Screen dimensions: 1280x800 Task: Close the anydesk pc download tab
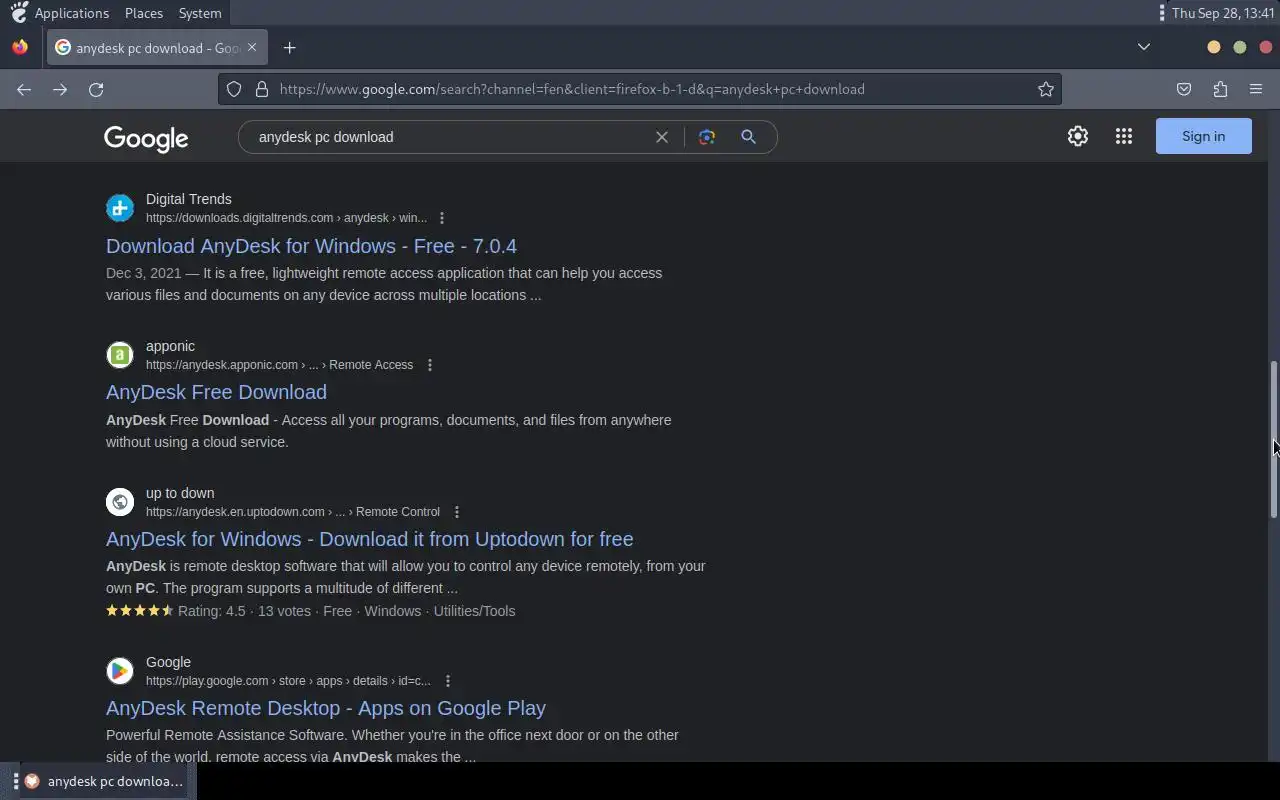tap(252, 47)
